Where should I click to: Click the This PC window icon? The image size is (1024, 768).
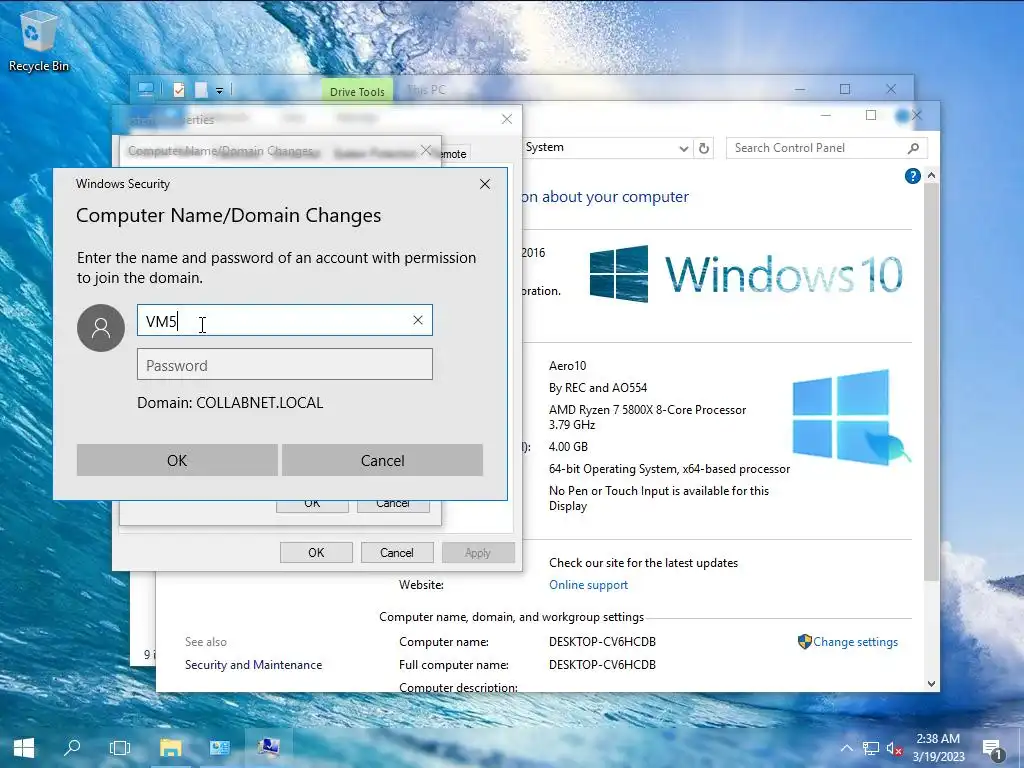[x=145, y=90]
